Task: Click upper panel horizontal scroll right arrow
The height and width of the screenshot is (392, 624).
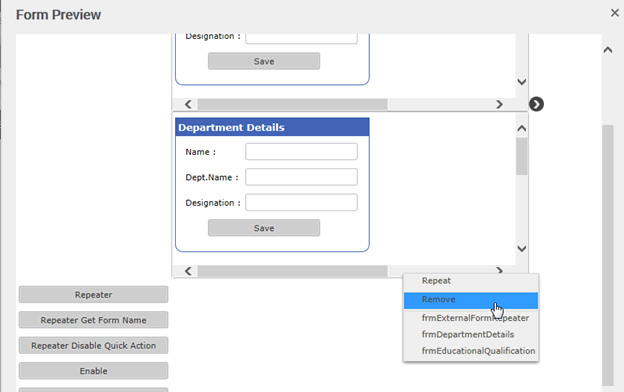Action: (499, 104)
